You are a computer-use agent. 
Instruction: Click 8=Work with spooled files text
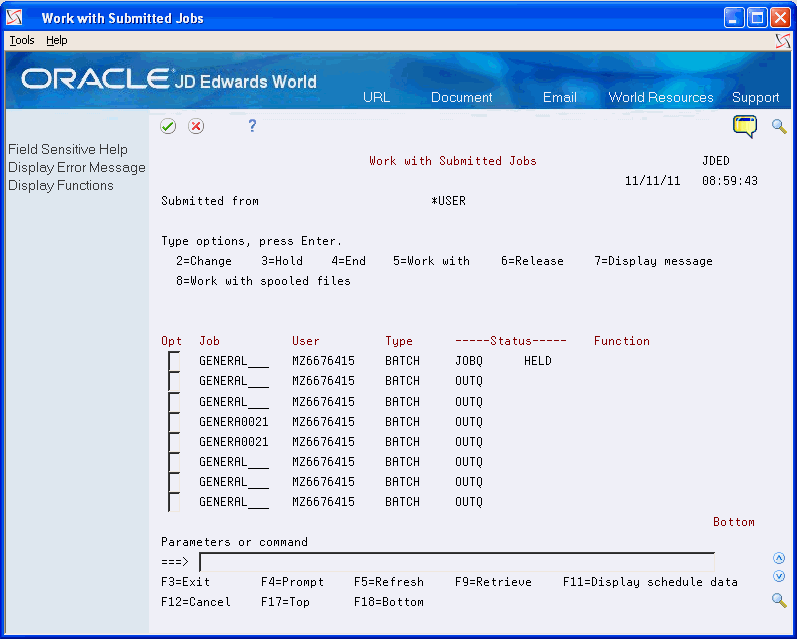click(x=263, y=281)
